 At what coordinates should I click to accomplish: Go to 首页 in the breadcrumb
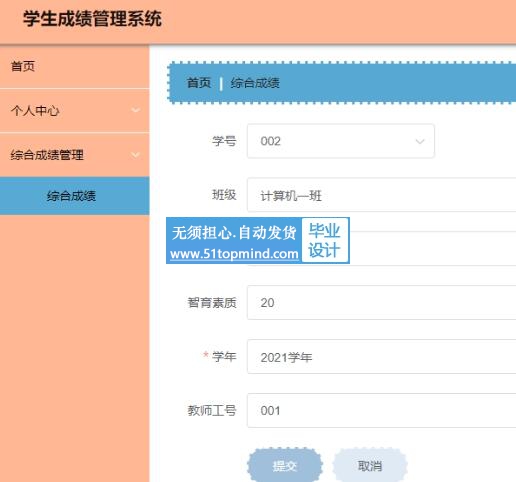pos(199,83)
